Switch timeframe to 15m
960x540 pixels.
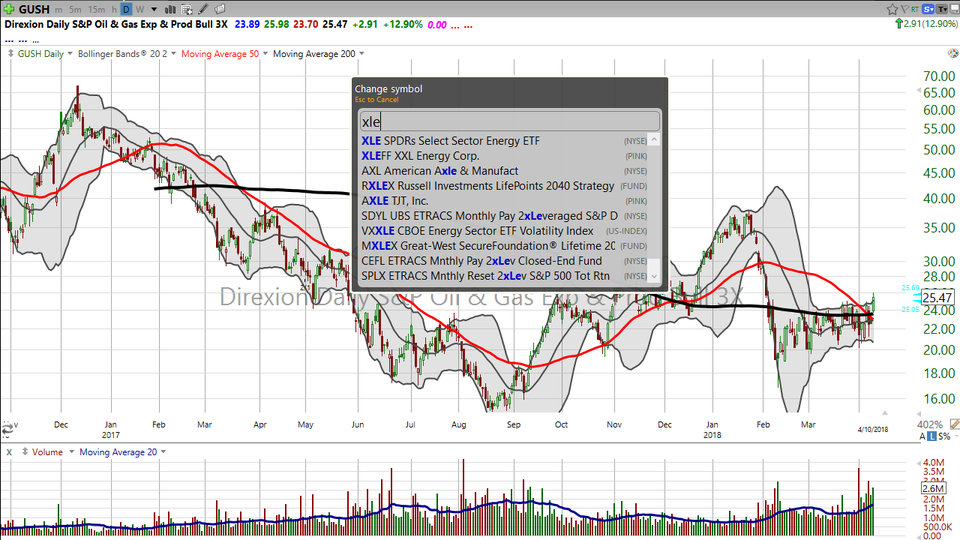click(x=97, y=9)
